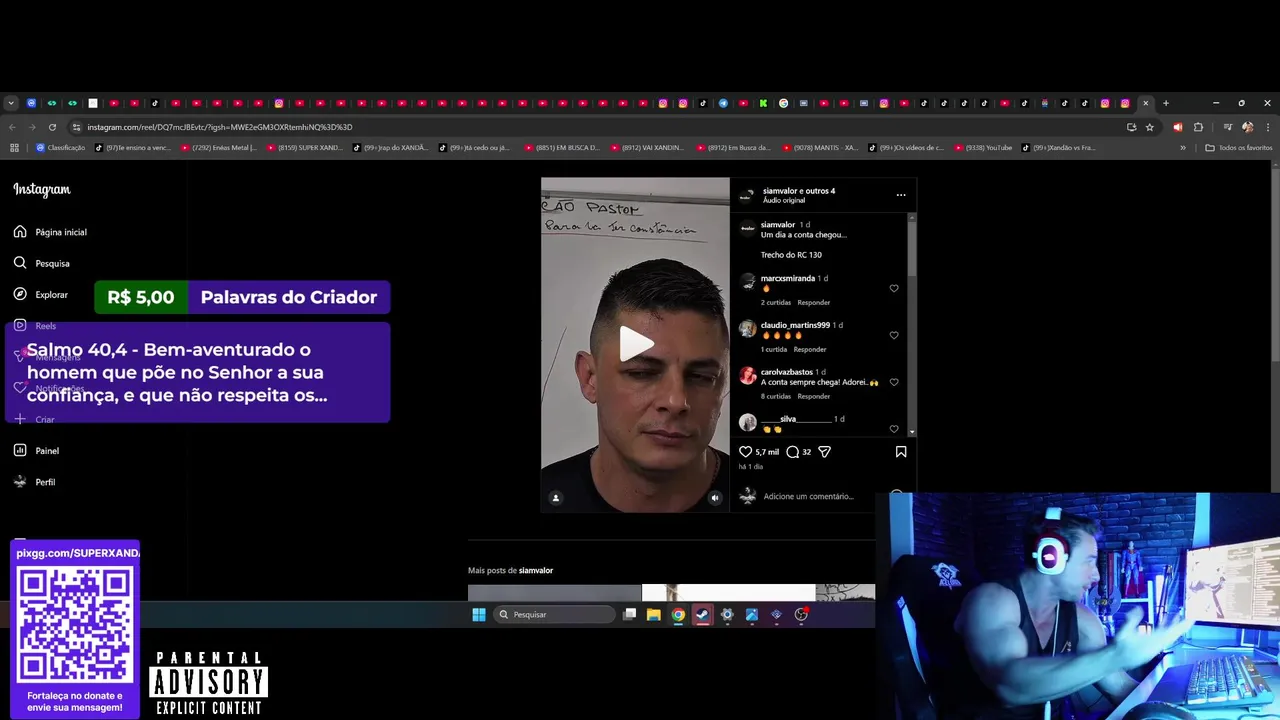Expand the bookmarks bar overflow chevron

click(x=1183, y=148)
